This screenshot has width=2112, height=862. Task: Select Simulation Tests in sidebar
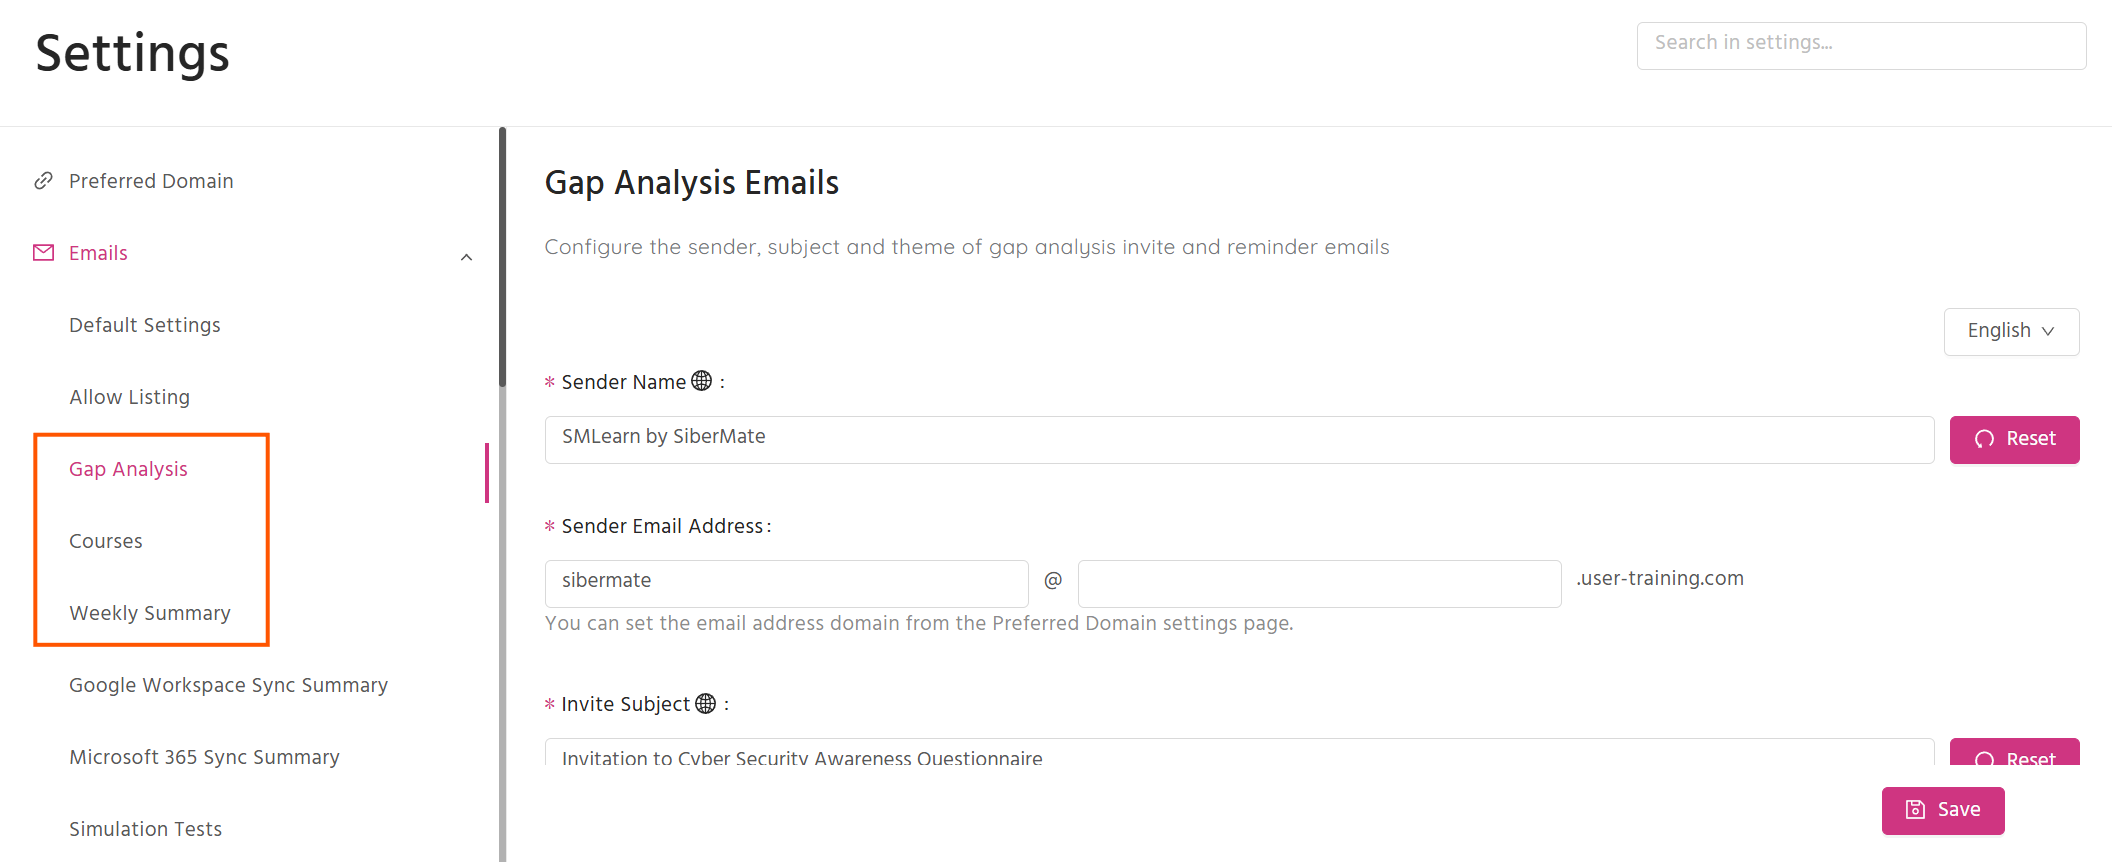(145, 829)
